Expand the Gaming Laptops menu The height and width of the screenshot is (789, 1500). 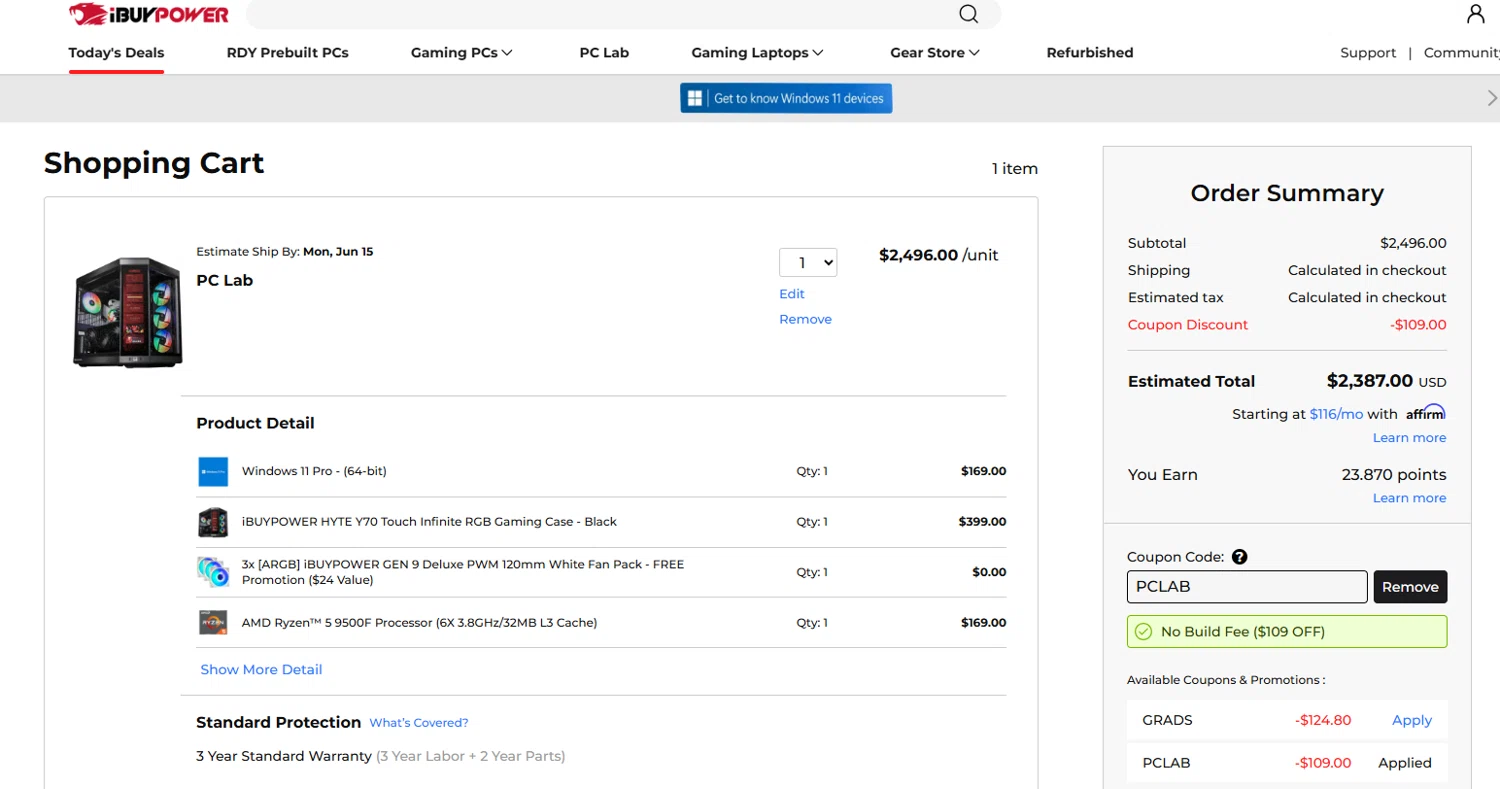(757, 53)
